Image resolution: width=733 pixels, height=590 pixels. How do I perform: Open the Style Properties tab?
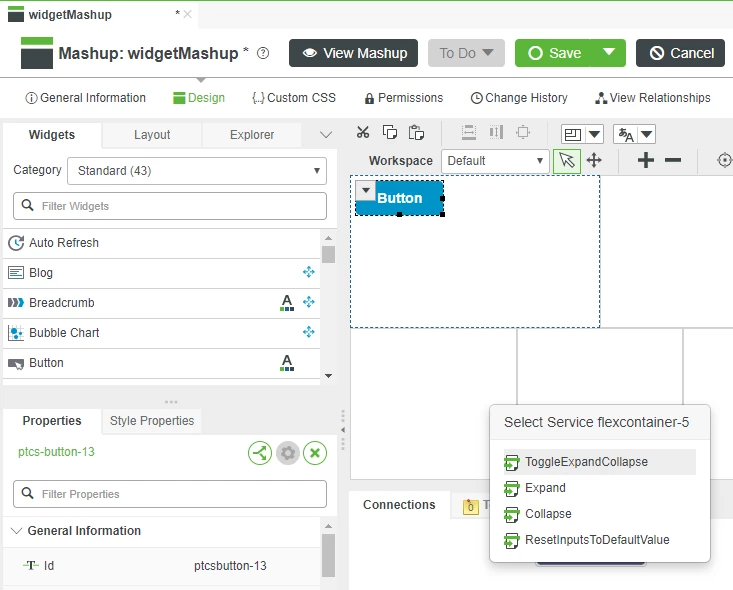(152, 421)
